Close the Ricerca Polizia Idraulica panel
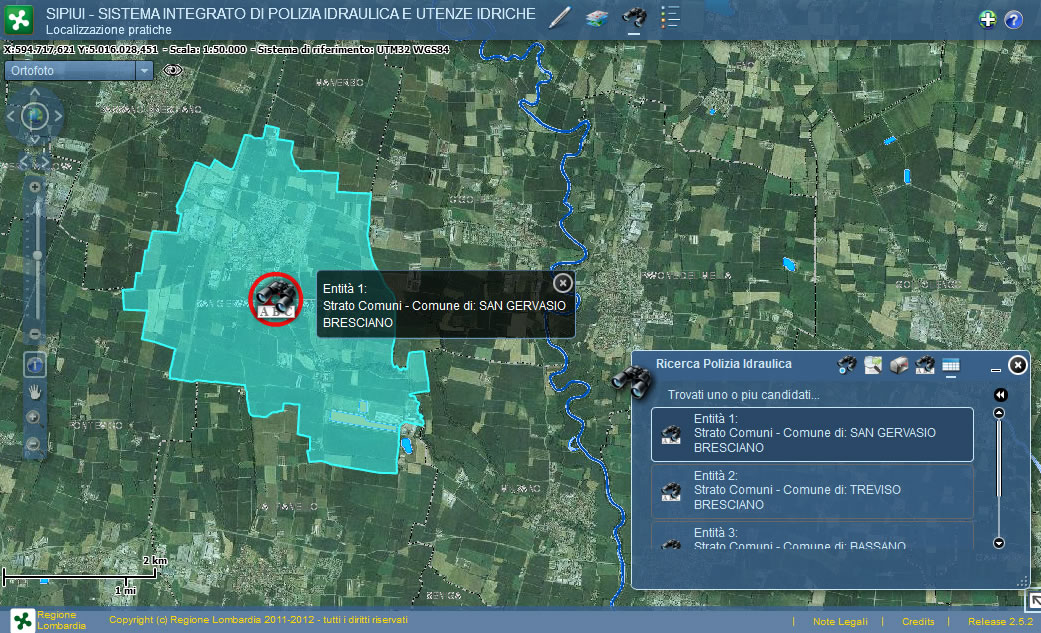 coord(1018,365)
